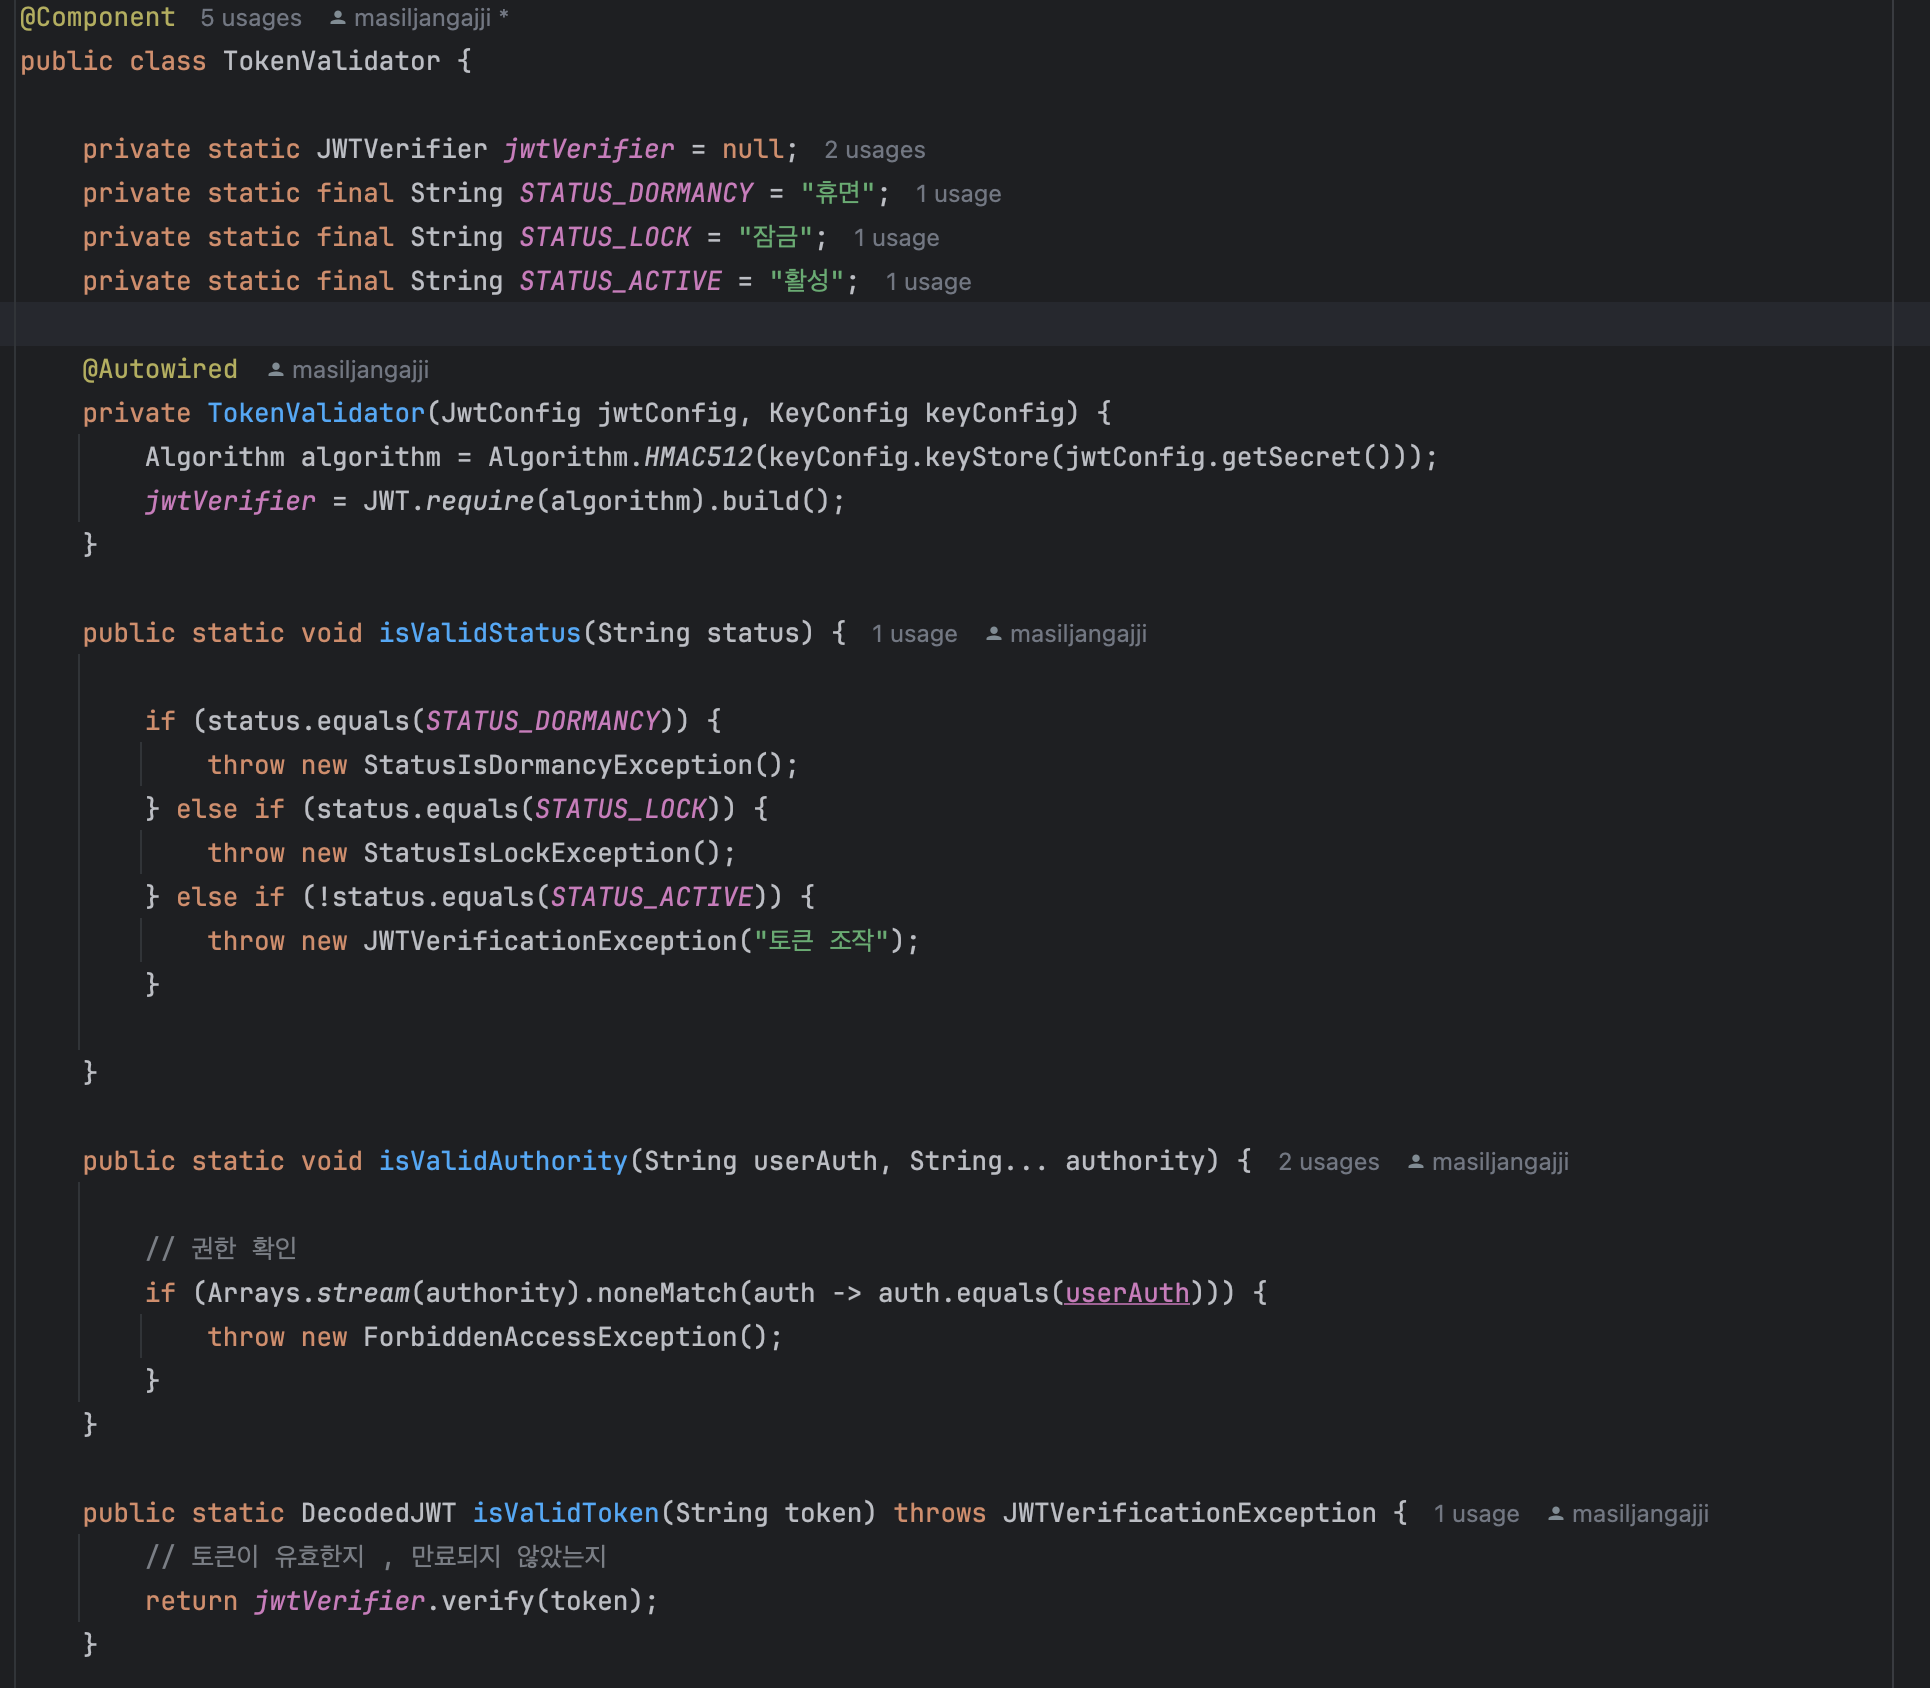
Task: Click the author icon on the isValidStatus line
Action: click(993, 634)
